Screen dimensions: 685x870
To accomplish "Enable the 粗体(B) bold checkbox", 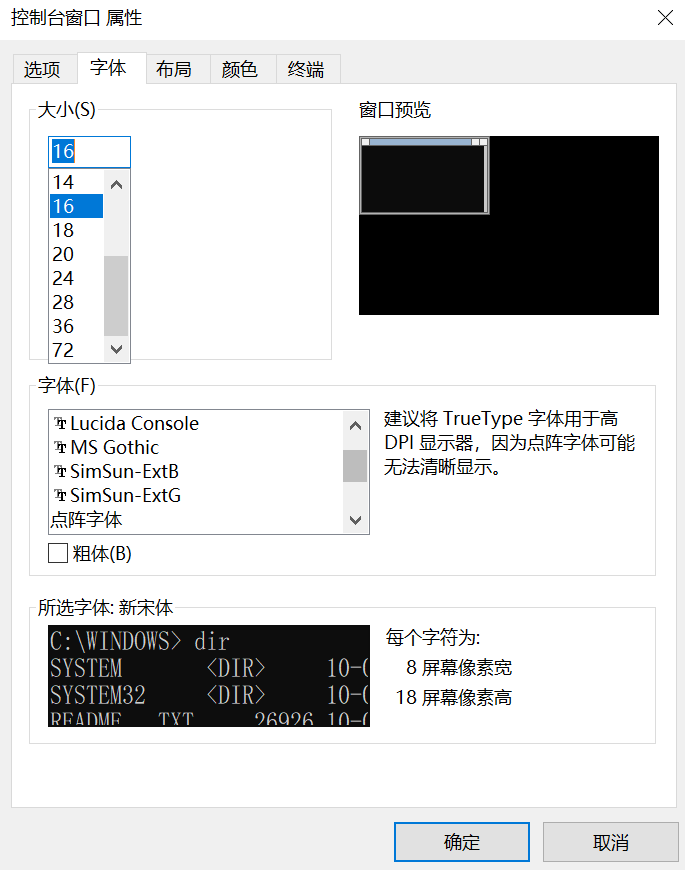I will tap(58, 553).
